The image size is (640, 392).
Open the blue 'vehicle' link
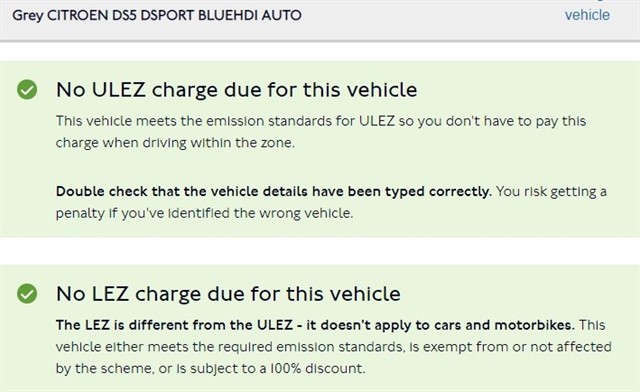[587, 15]
